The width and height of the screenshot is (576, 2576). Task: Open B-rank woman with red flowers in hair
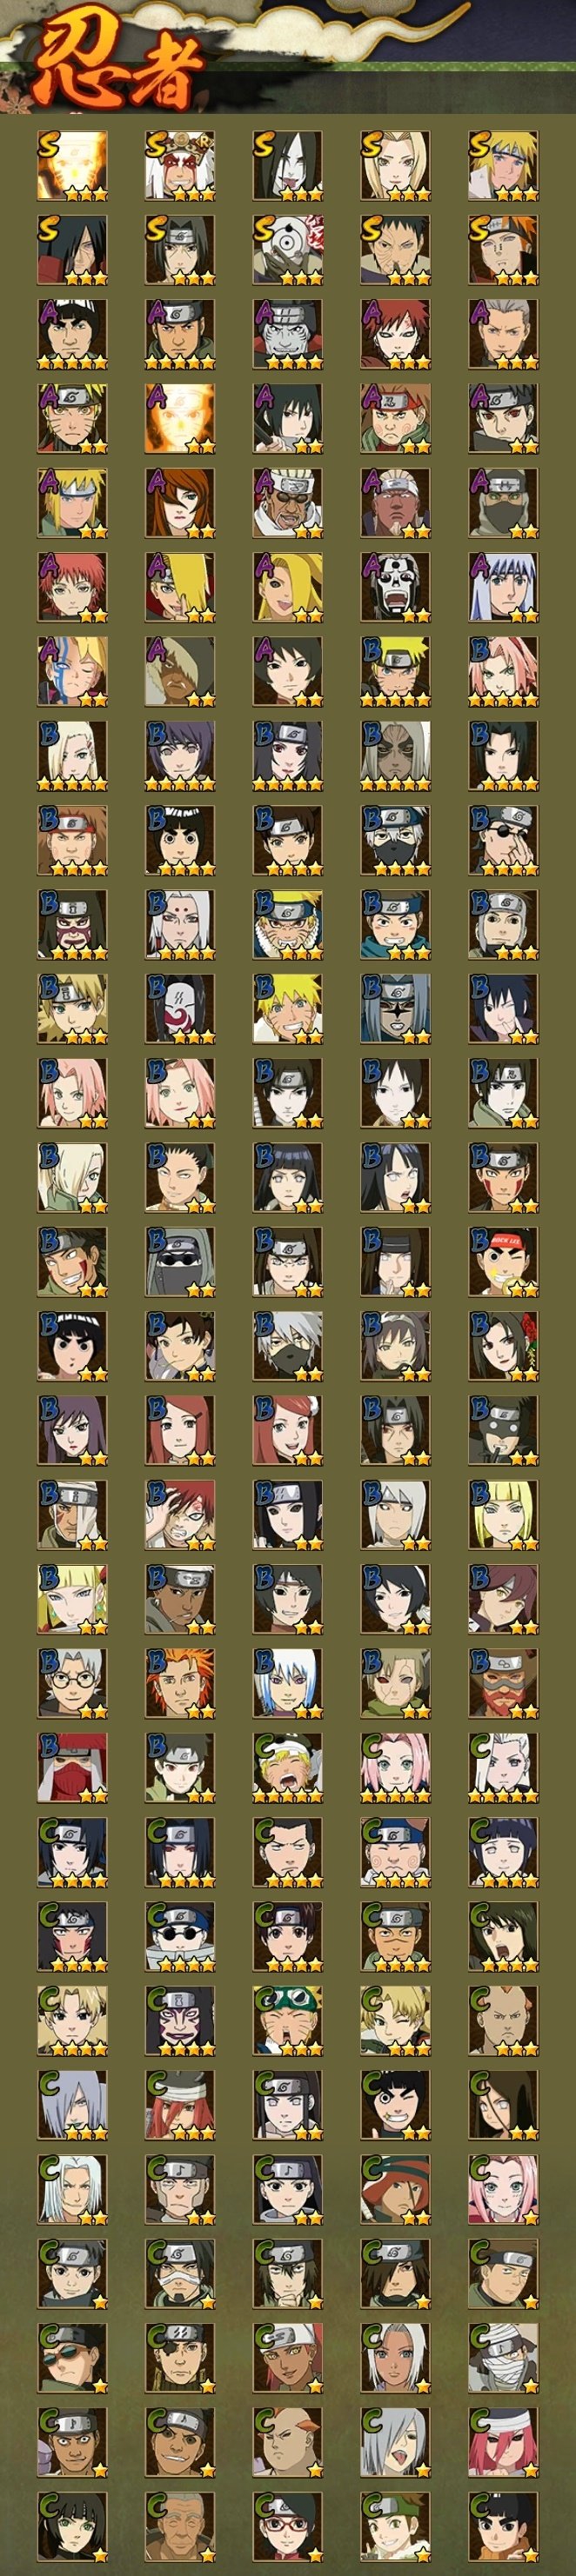pos(503,1346)
